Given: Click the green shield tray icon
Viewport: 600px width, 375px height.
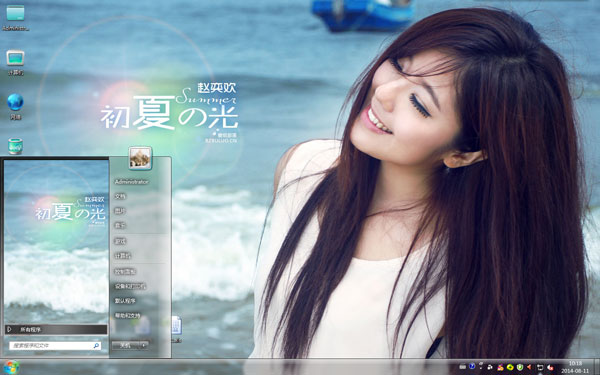Looking at the screenshot, I should click(x=520, y=367).
